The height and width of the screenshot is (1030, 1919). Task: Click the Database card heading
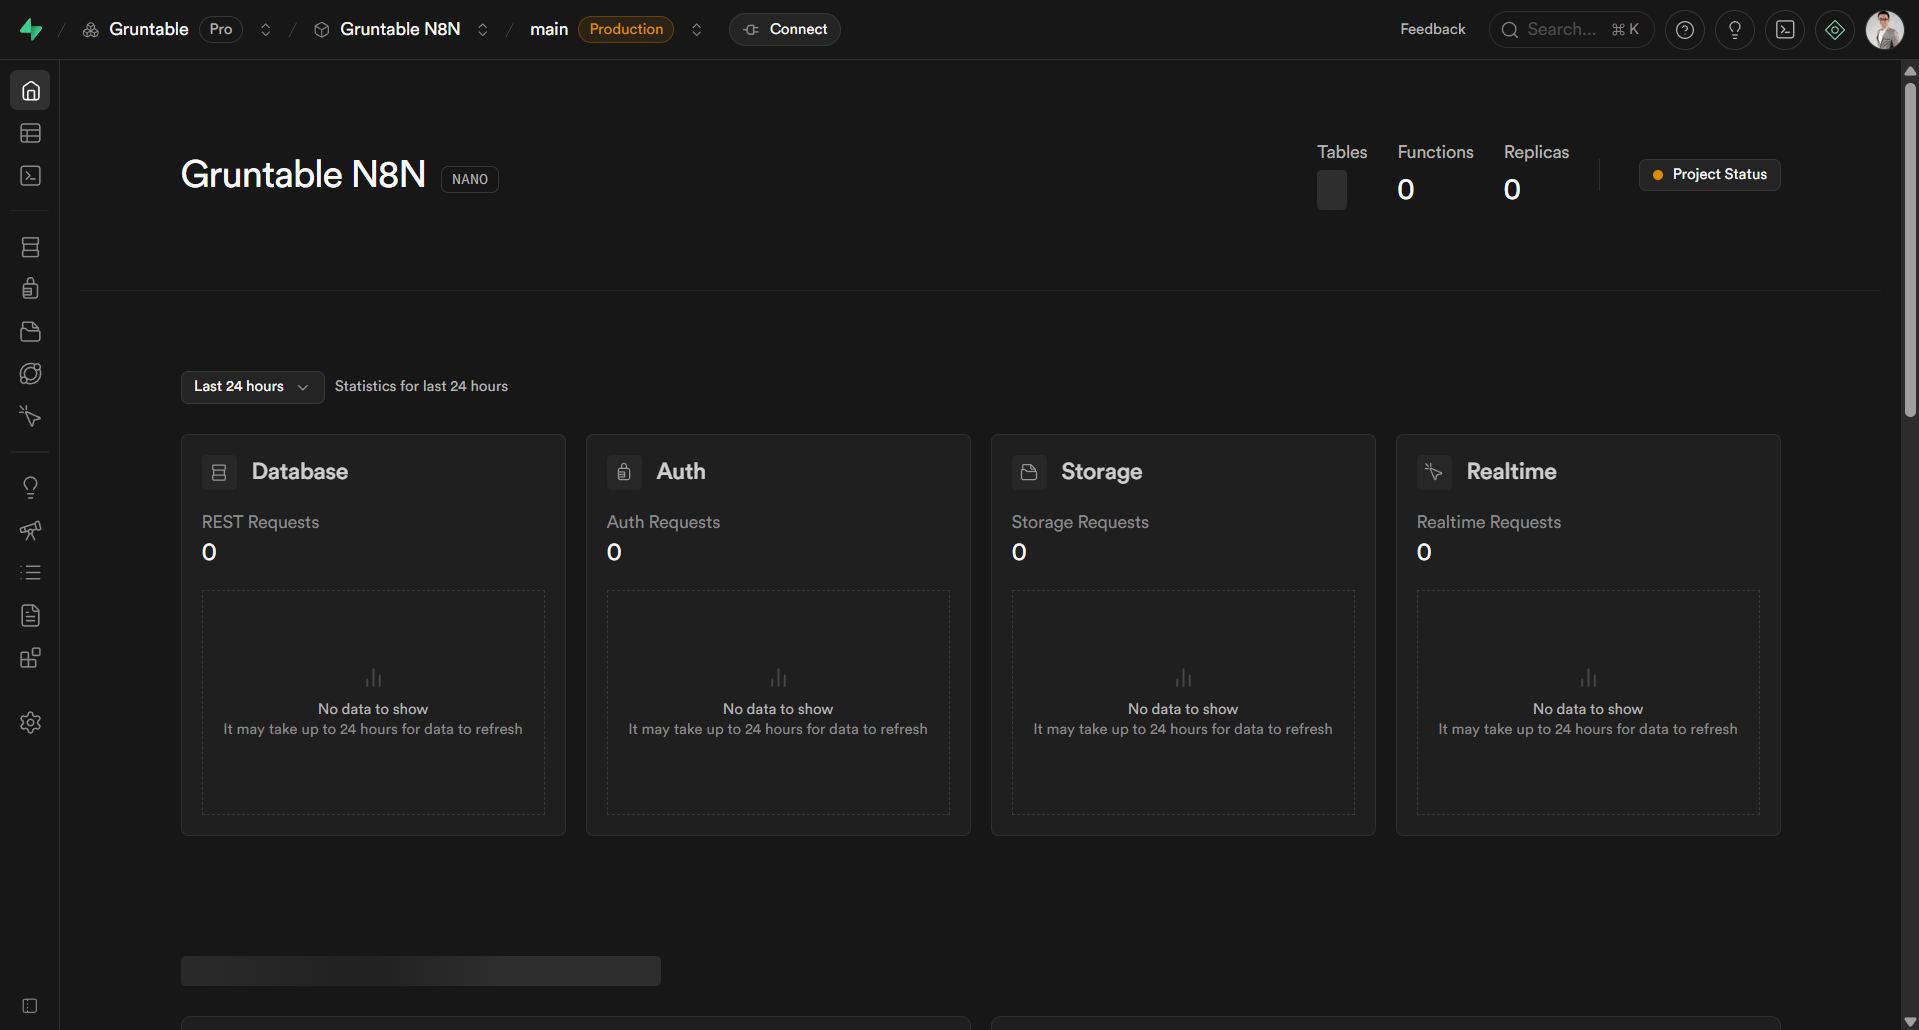pyautogui.click(x=300, y=472)
